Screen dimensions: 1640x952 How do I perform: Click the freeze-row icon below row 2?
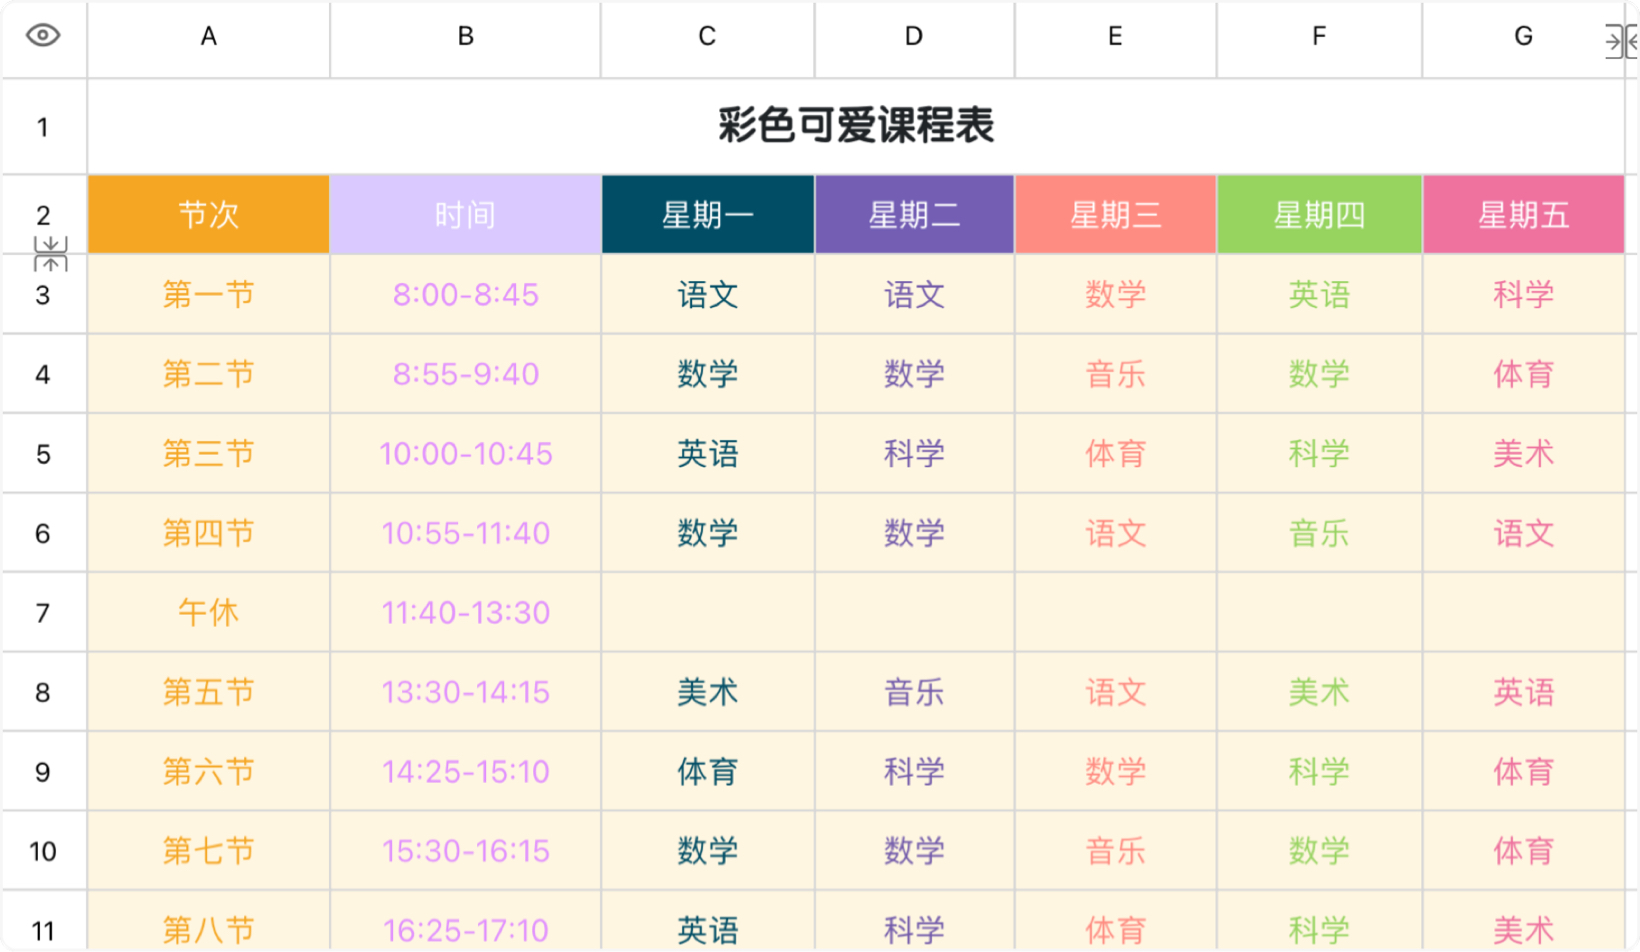(51, 254)
